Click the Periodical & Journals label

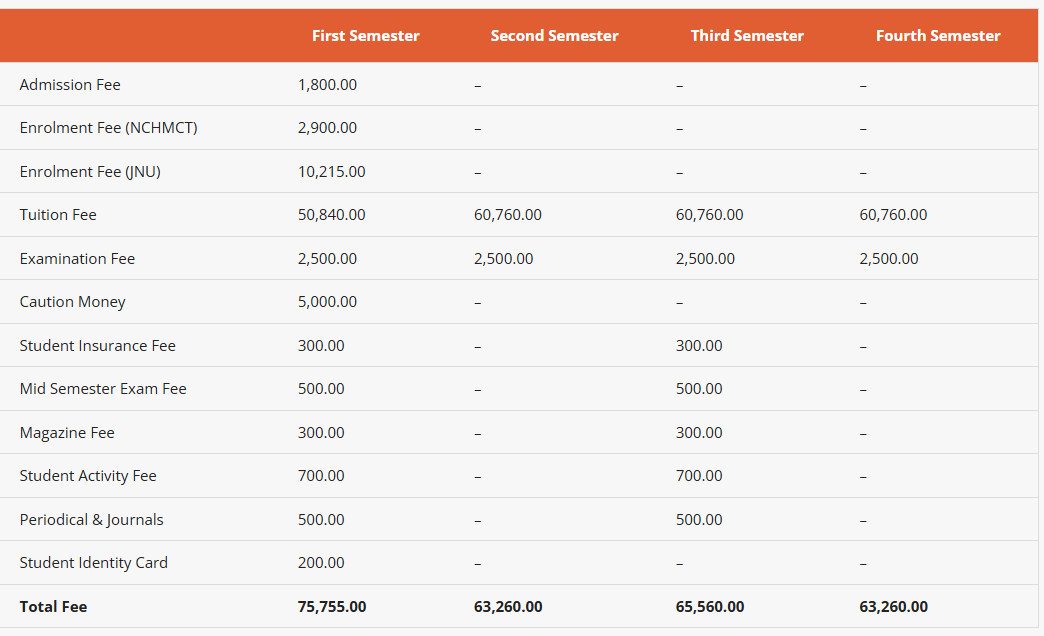tap(91, 520)
